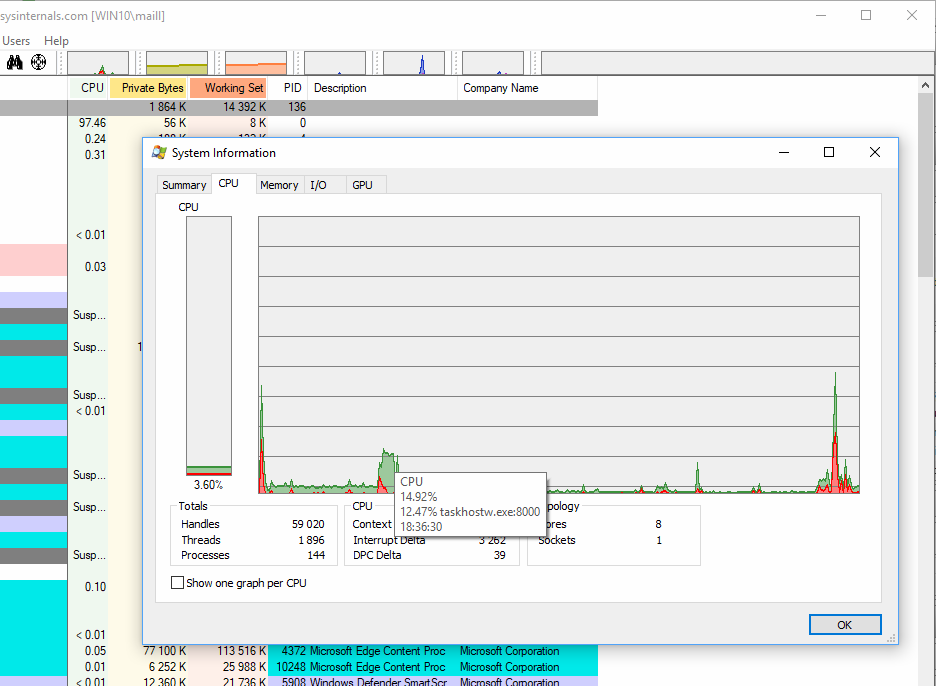Click the binoculars Find Handle icon

[x=15, y=63]
